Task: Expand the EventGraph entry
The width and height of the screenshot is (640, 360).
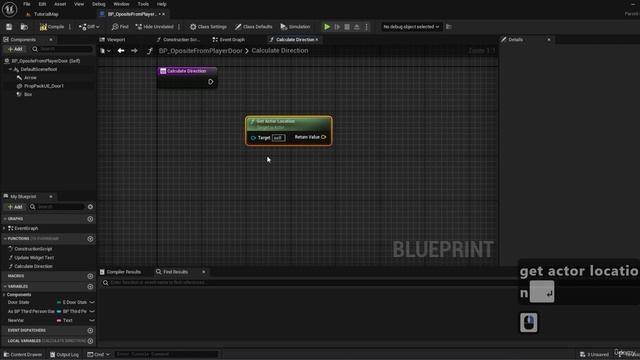Action: 4,229
